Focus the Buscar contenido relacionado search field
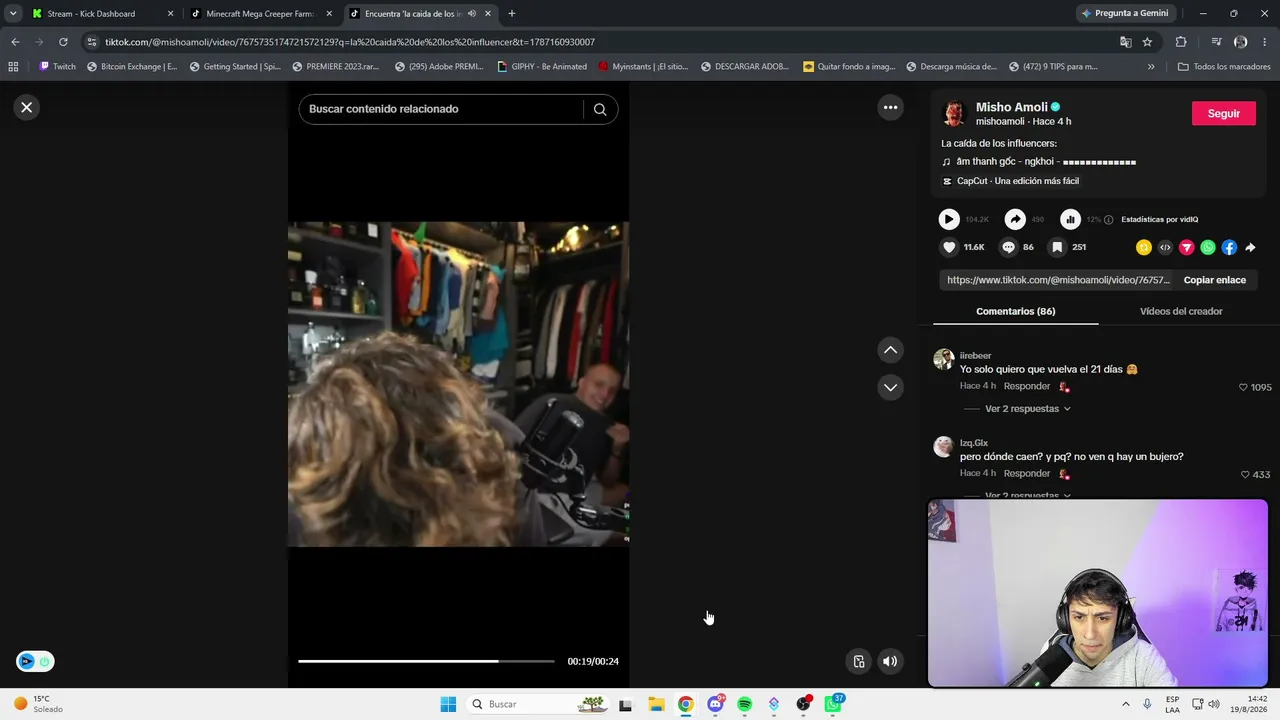 click(x=442, y=109)
